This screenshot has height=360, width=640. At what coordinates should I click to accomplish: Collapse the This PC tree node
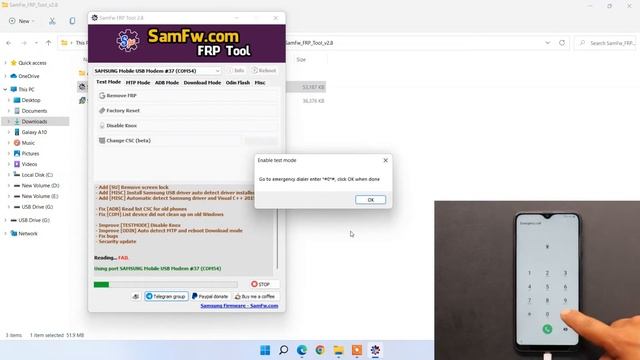[x=5, y=89]
